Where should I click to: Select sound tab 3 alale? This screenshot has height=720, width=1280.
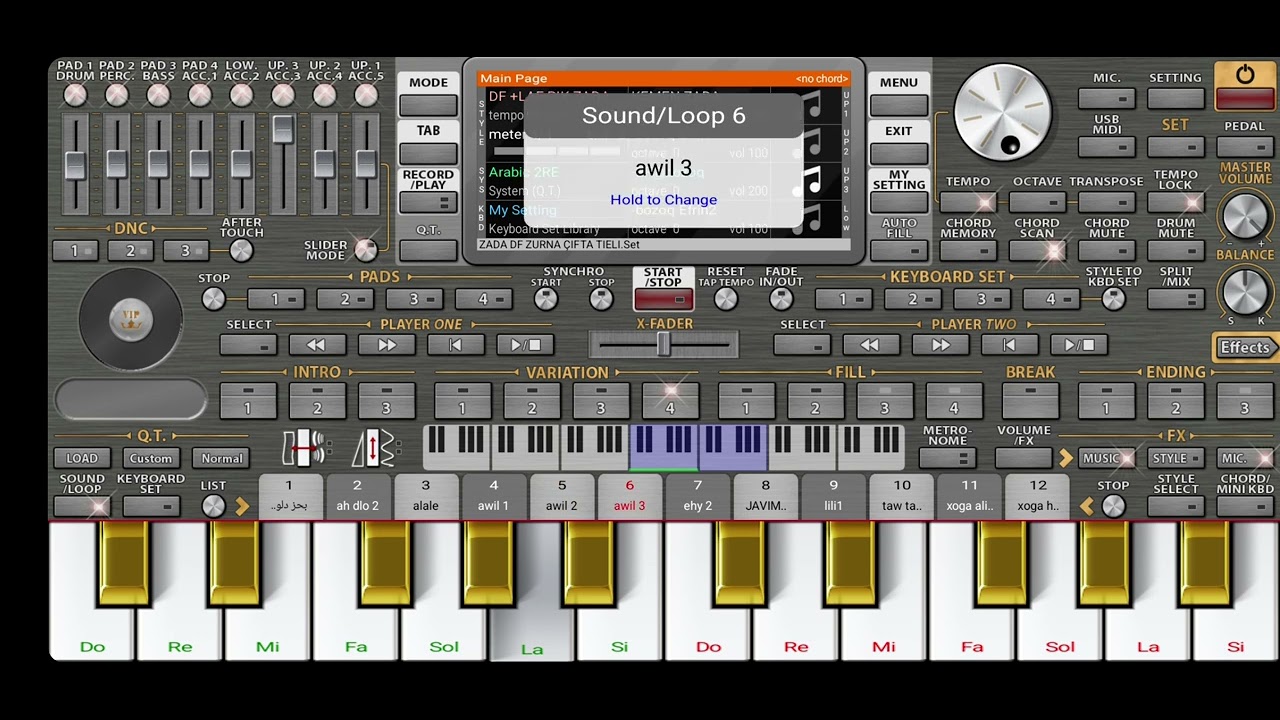click(425, 496)
